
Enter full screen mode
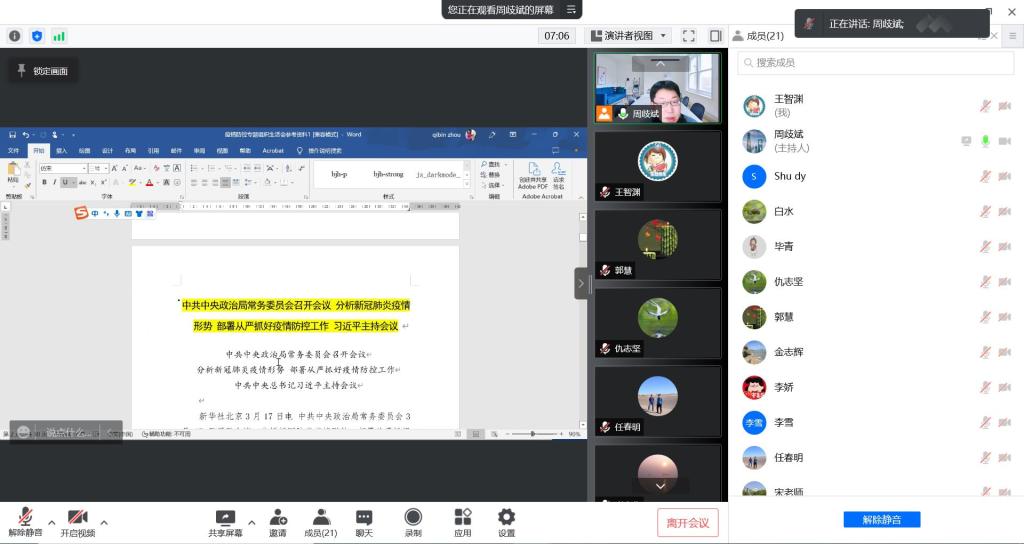(x=689, y=36)
